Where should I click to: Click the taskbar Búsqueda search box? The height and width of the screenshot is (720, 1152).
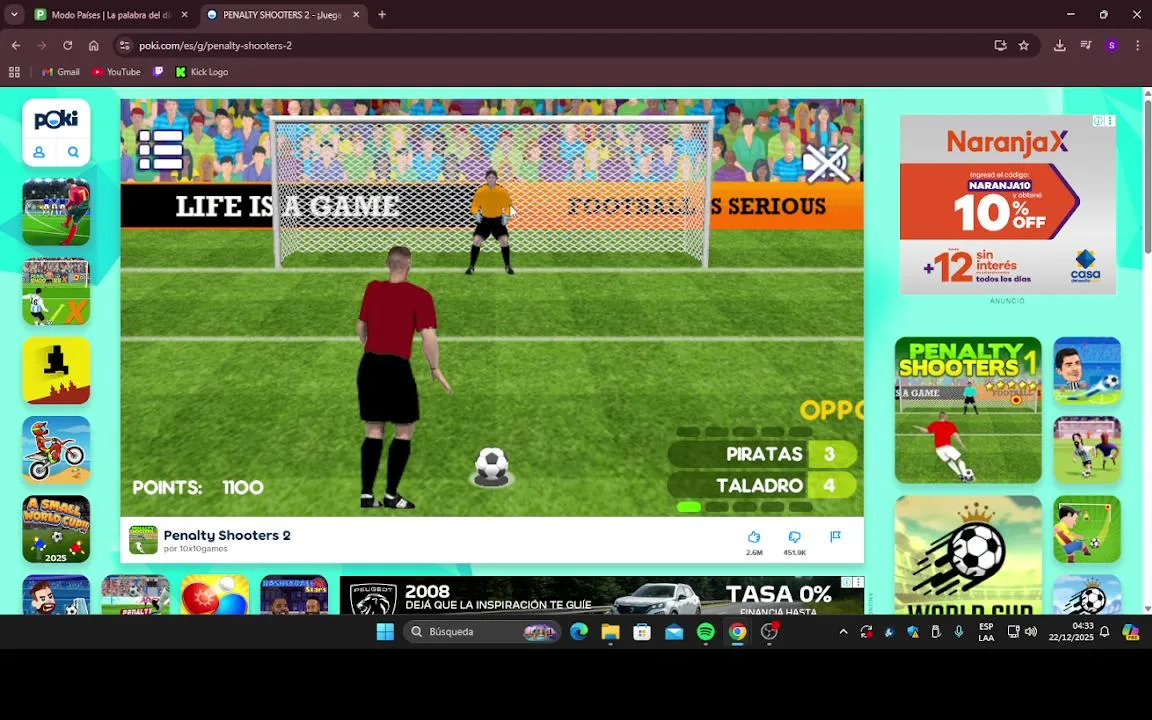point(482,632)
